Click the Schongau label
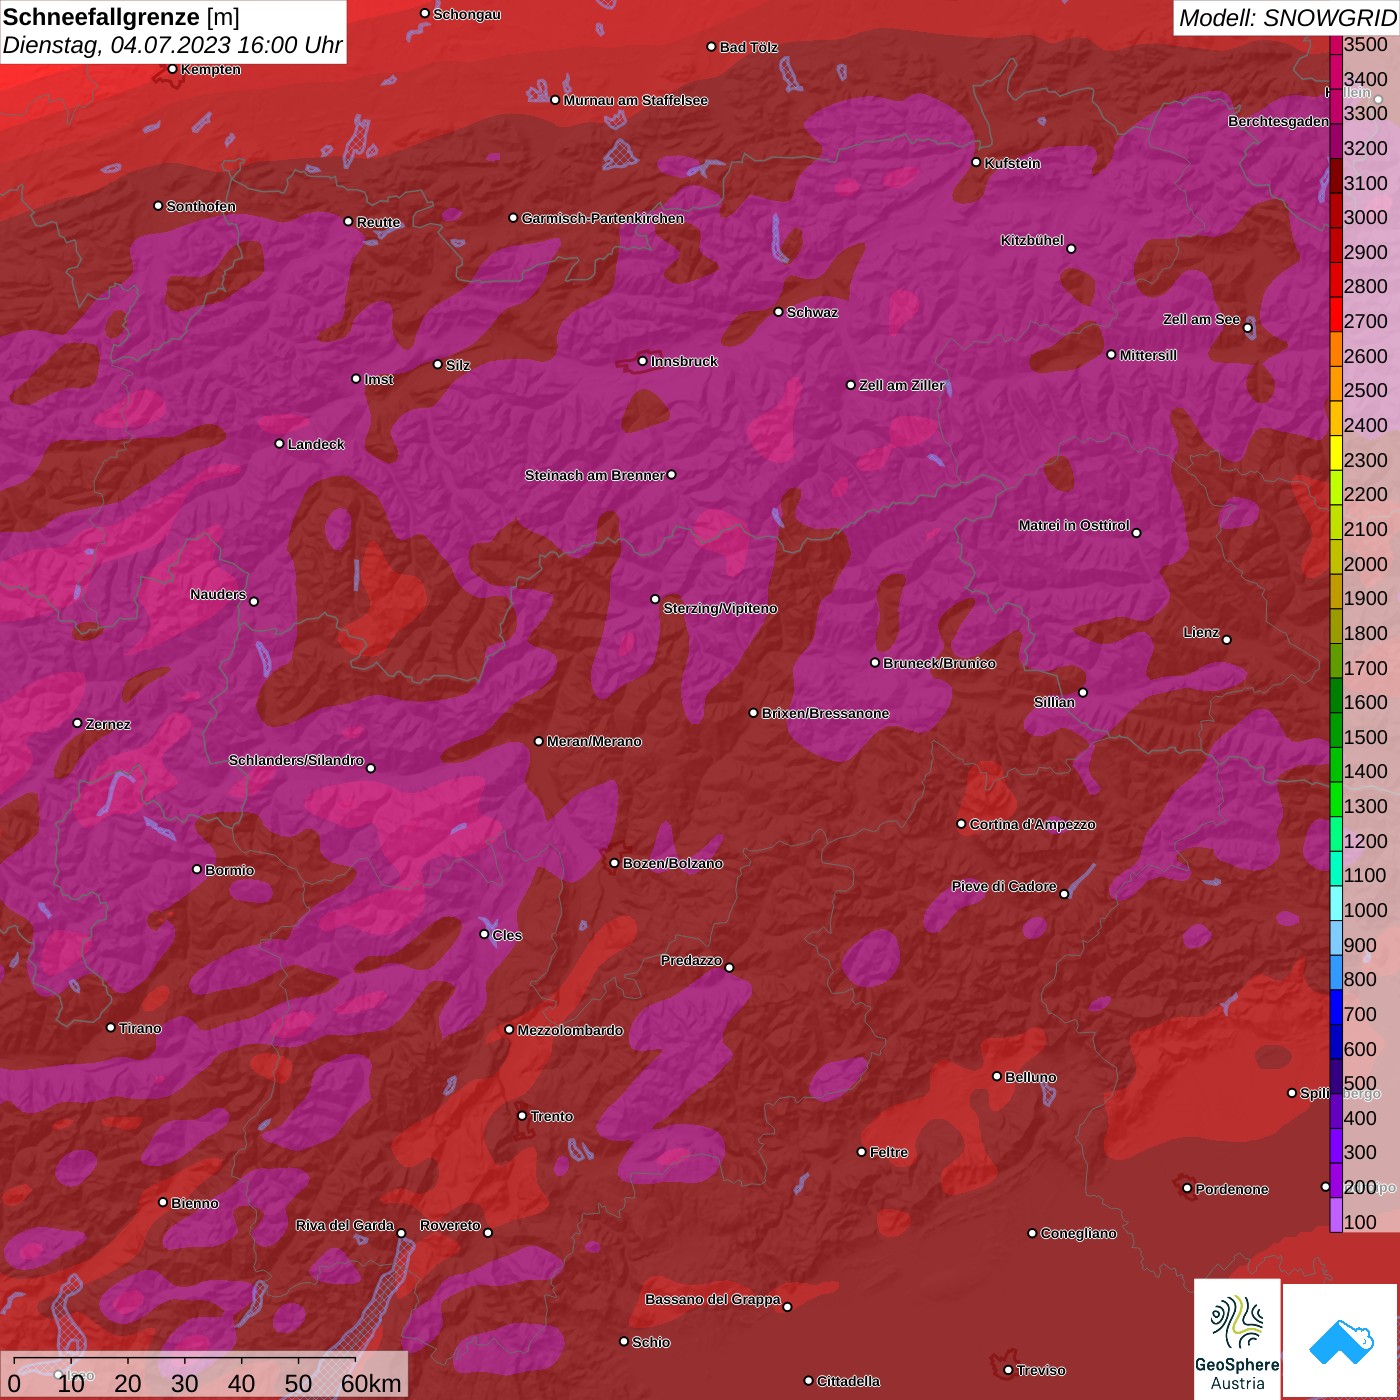The image size is (1400, 1400). coord(467,14)
